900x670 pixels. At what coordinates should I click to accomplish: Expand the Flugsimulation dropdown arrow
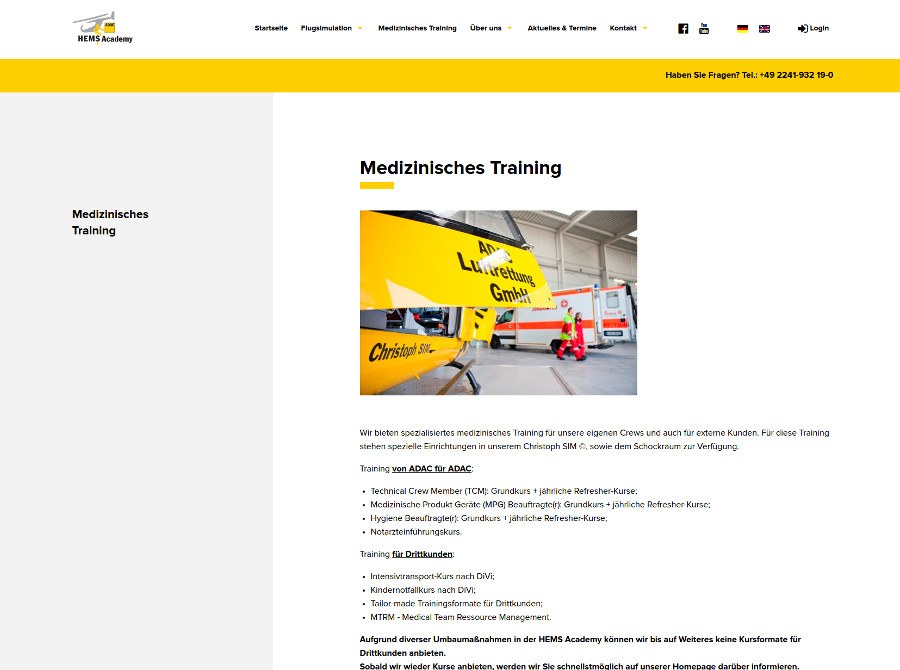coord(360,28)
